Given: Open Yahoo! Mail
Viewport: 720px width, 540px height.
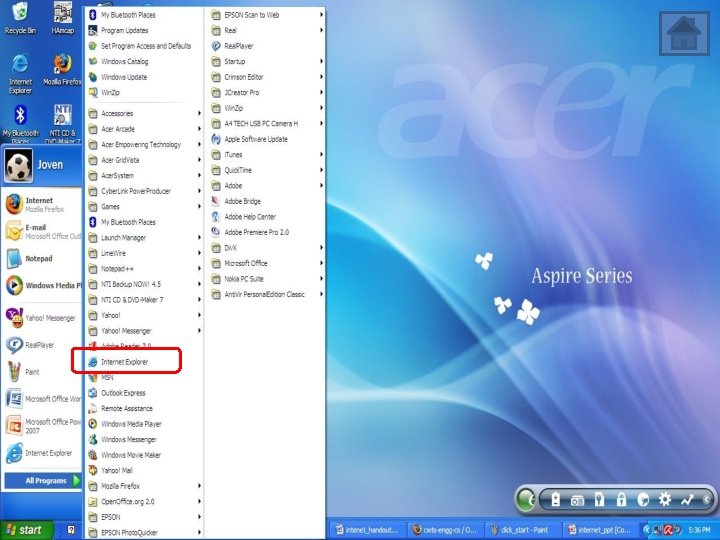Looking at the screenshot, I should click(144, 471).
